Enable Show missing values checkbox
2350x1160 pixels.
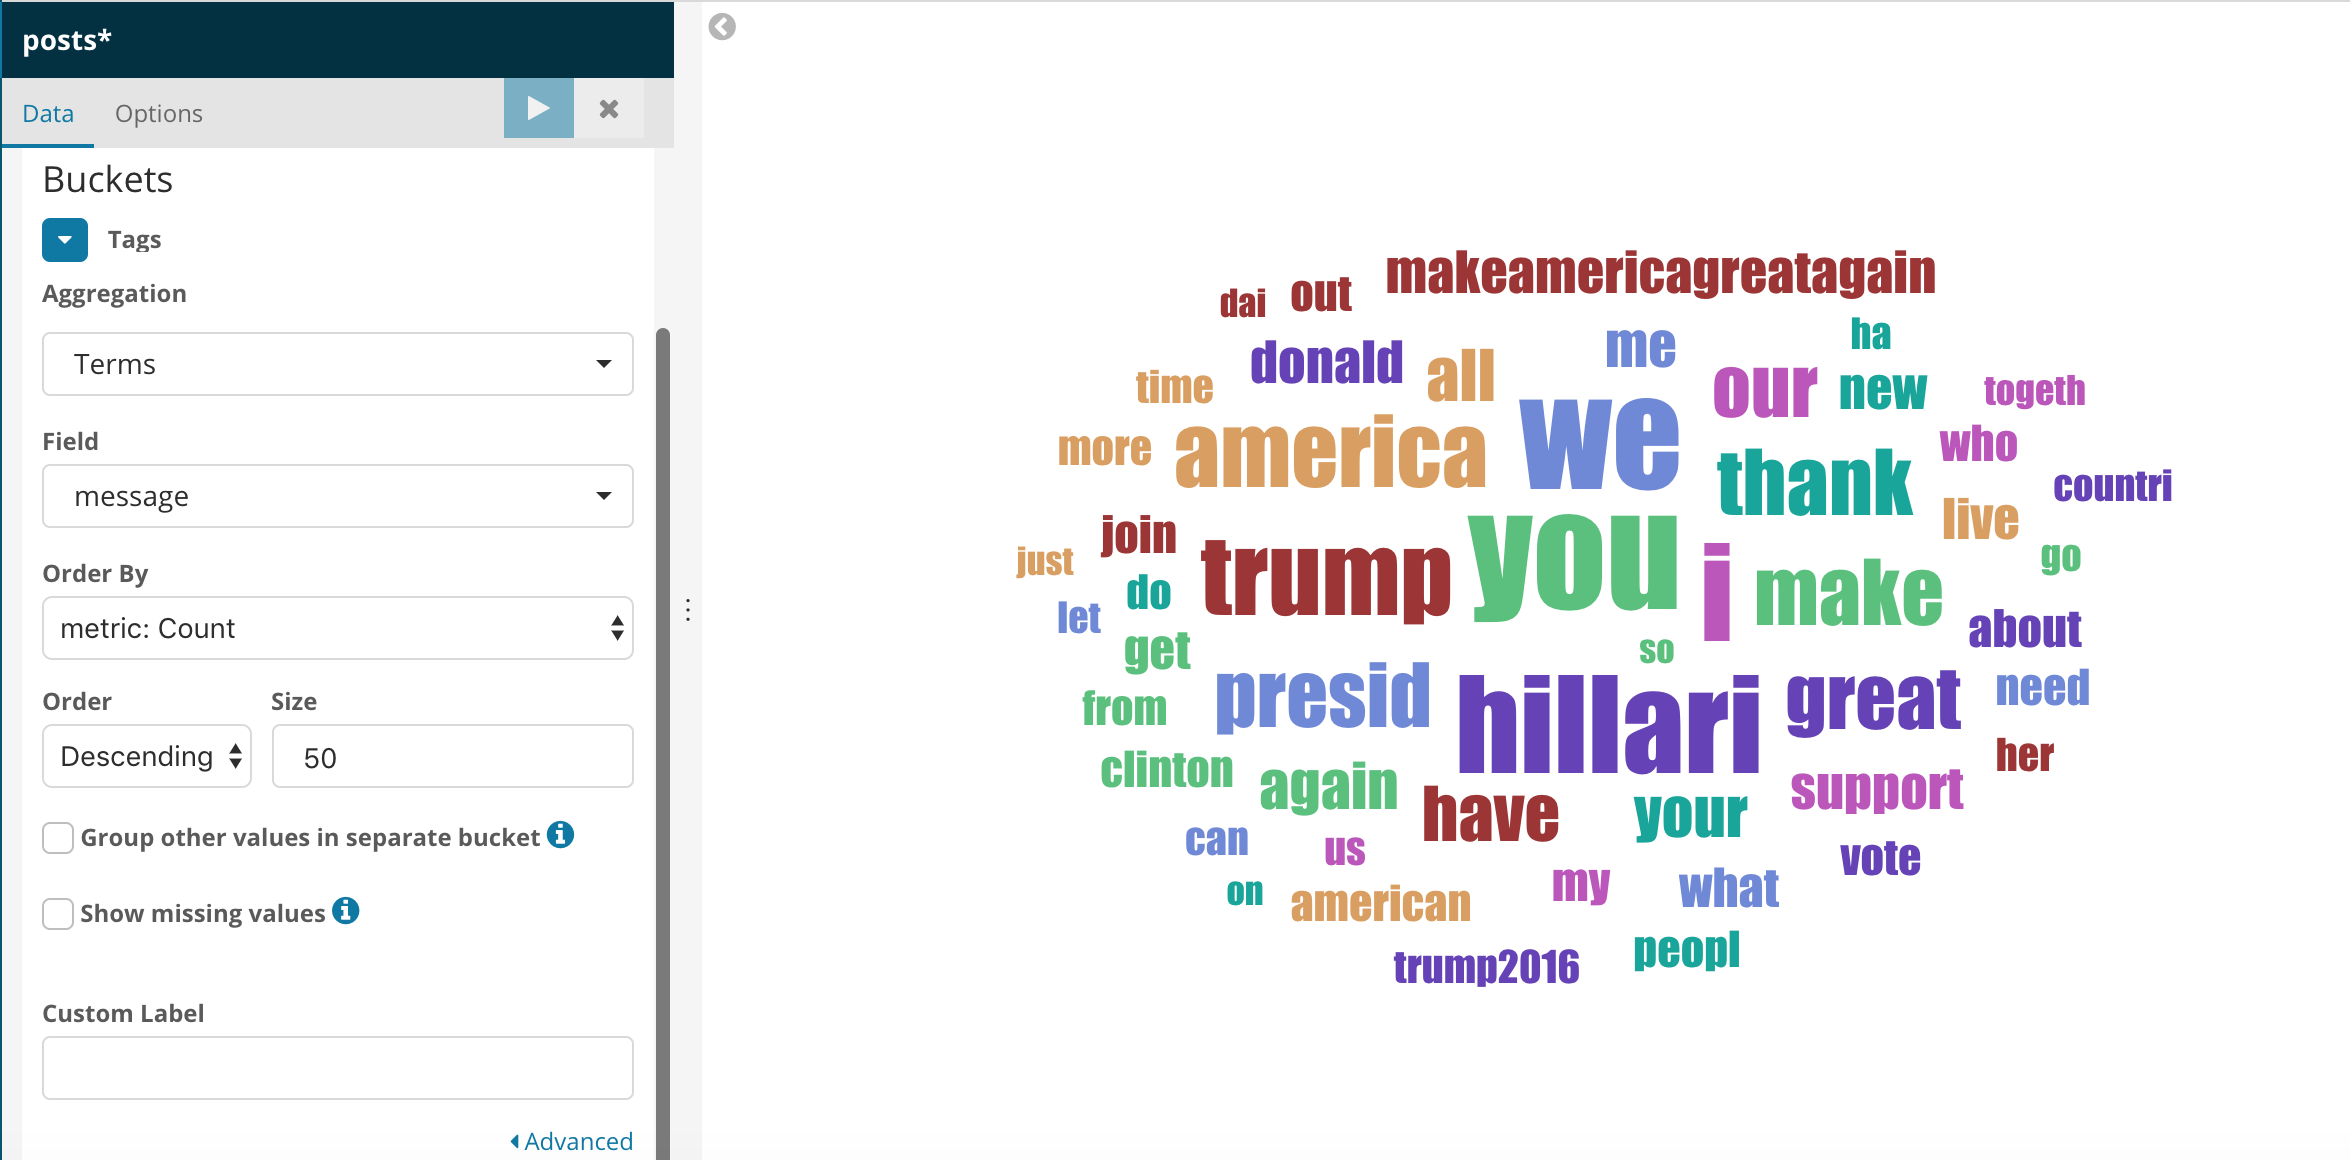(57, 913)
